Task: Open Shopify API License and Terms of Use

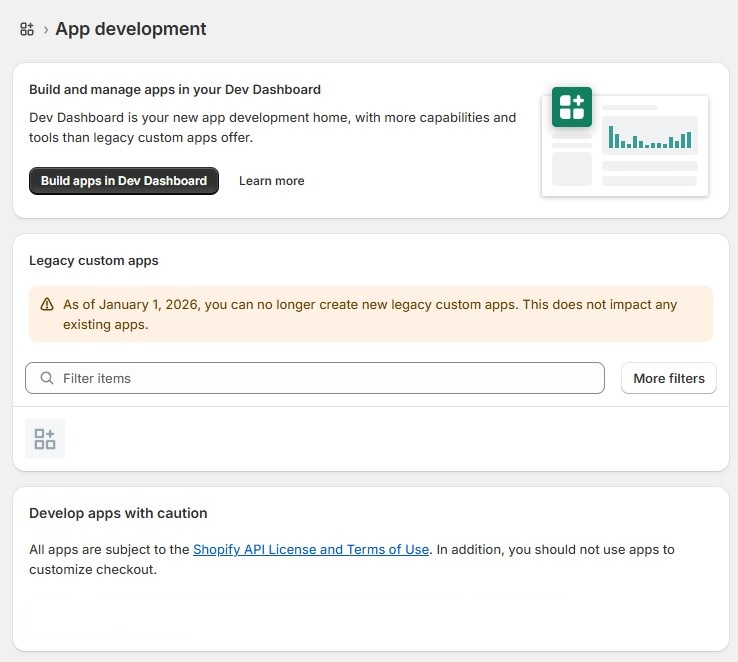Action: (311, 549)
